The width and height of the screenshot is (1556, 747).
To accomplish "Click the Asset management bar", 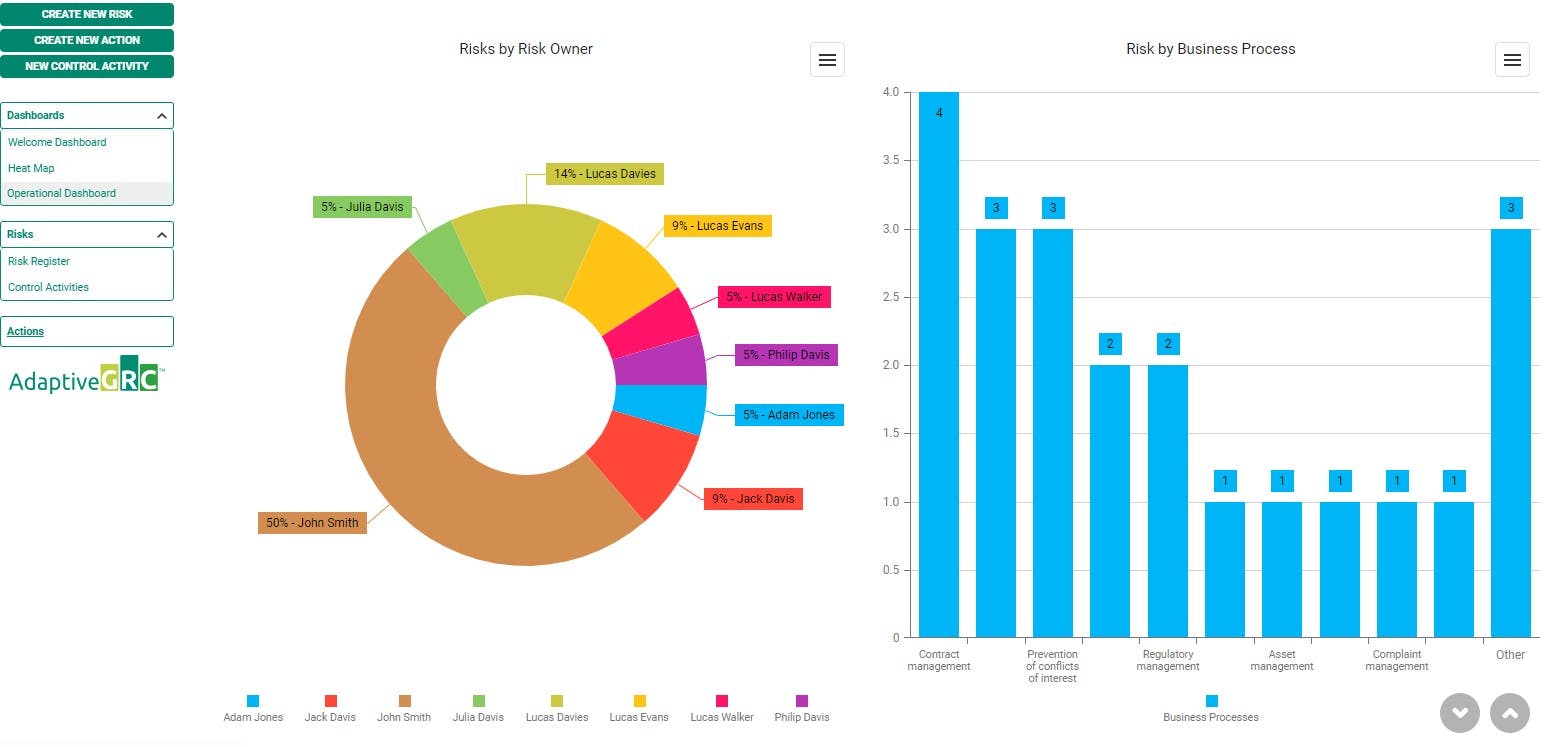I will click(1282, 569).
